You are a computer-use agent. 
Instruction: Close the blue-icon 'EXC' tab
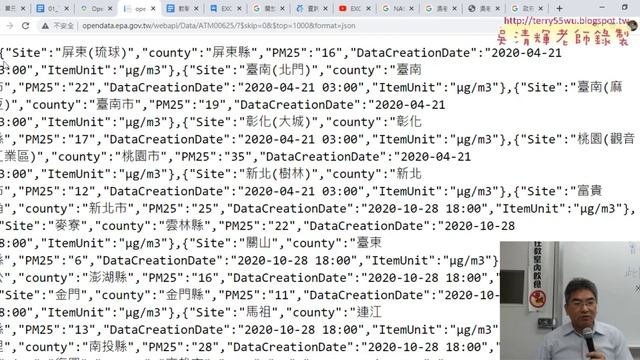click(239, 8)
